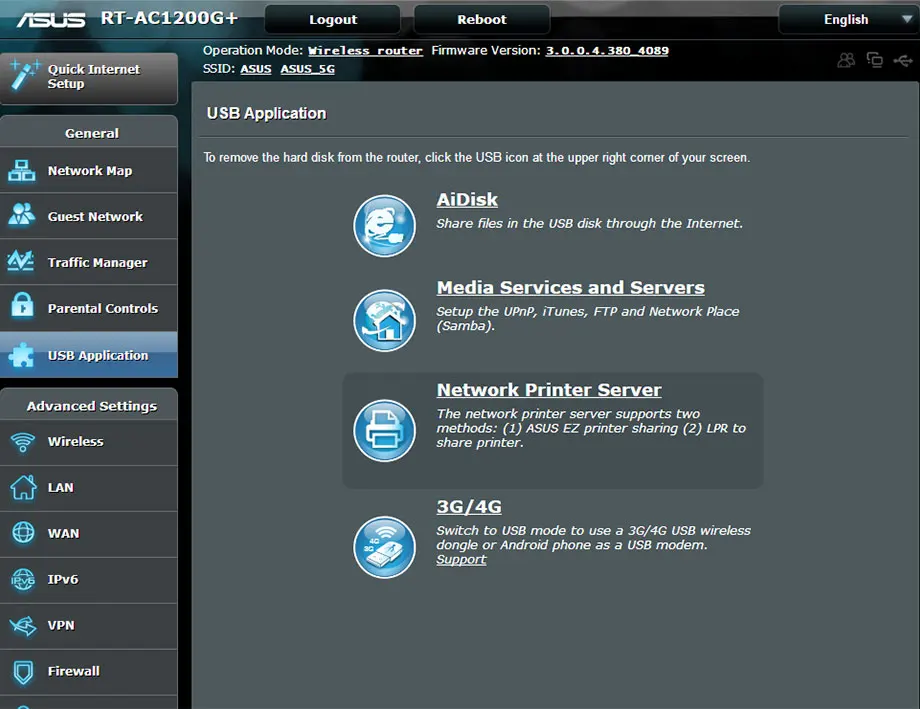Open WAN settings label
This screenshot has width=920, height=709.
(63, 533)
